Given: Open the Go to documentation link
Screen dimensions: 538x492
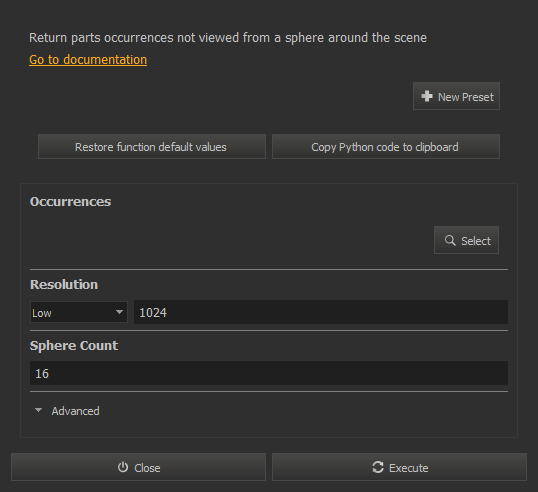Looking at the screenshot, I should (x=88, y=60).
